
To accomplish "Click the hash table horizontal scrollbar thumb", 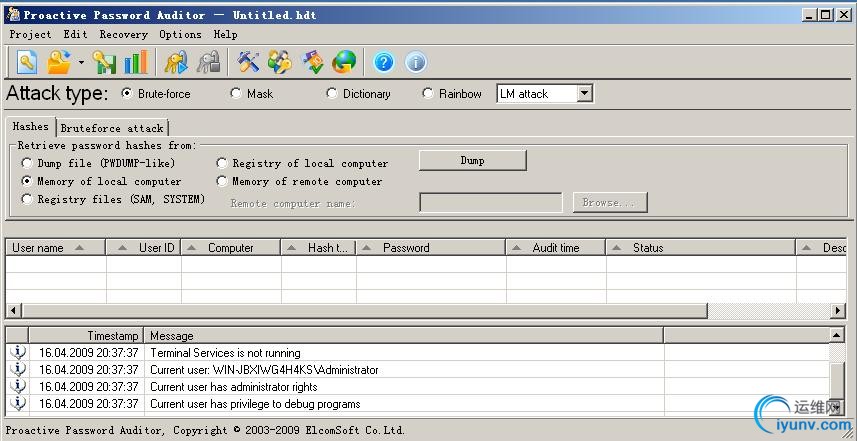I will coord(365,311).
